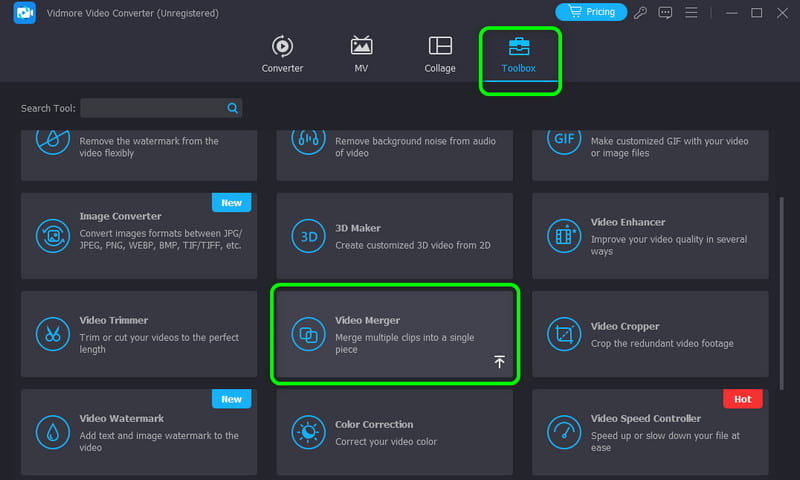The image size is (800, 480).
Task: Click the register key icon
Action: click(641, 13)
